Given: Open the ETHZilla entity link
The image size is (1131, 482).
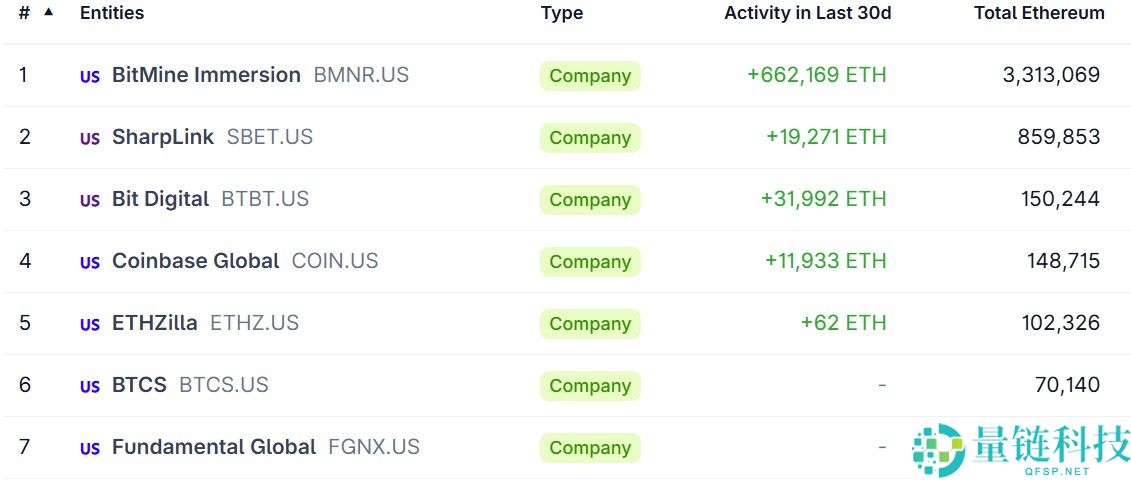Looking at the screenshot, I should tap(155, 323).
